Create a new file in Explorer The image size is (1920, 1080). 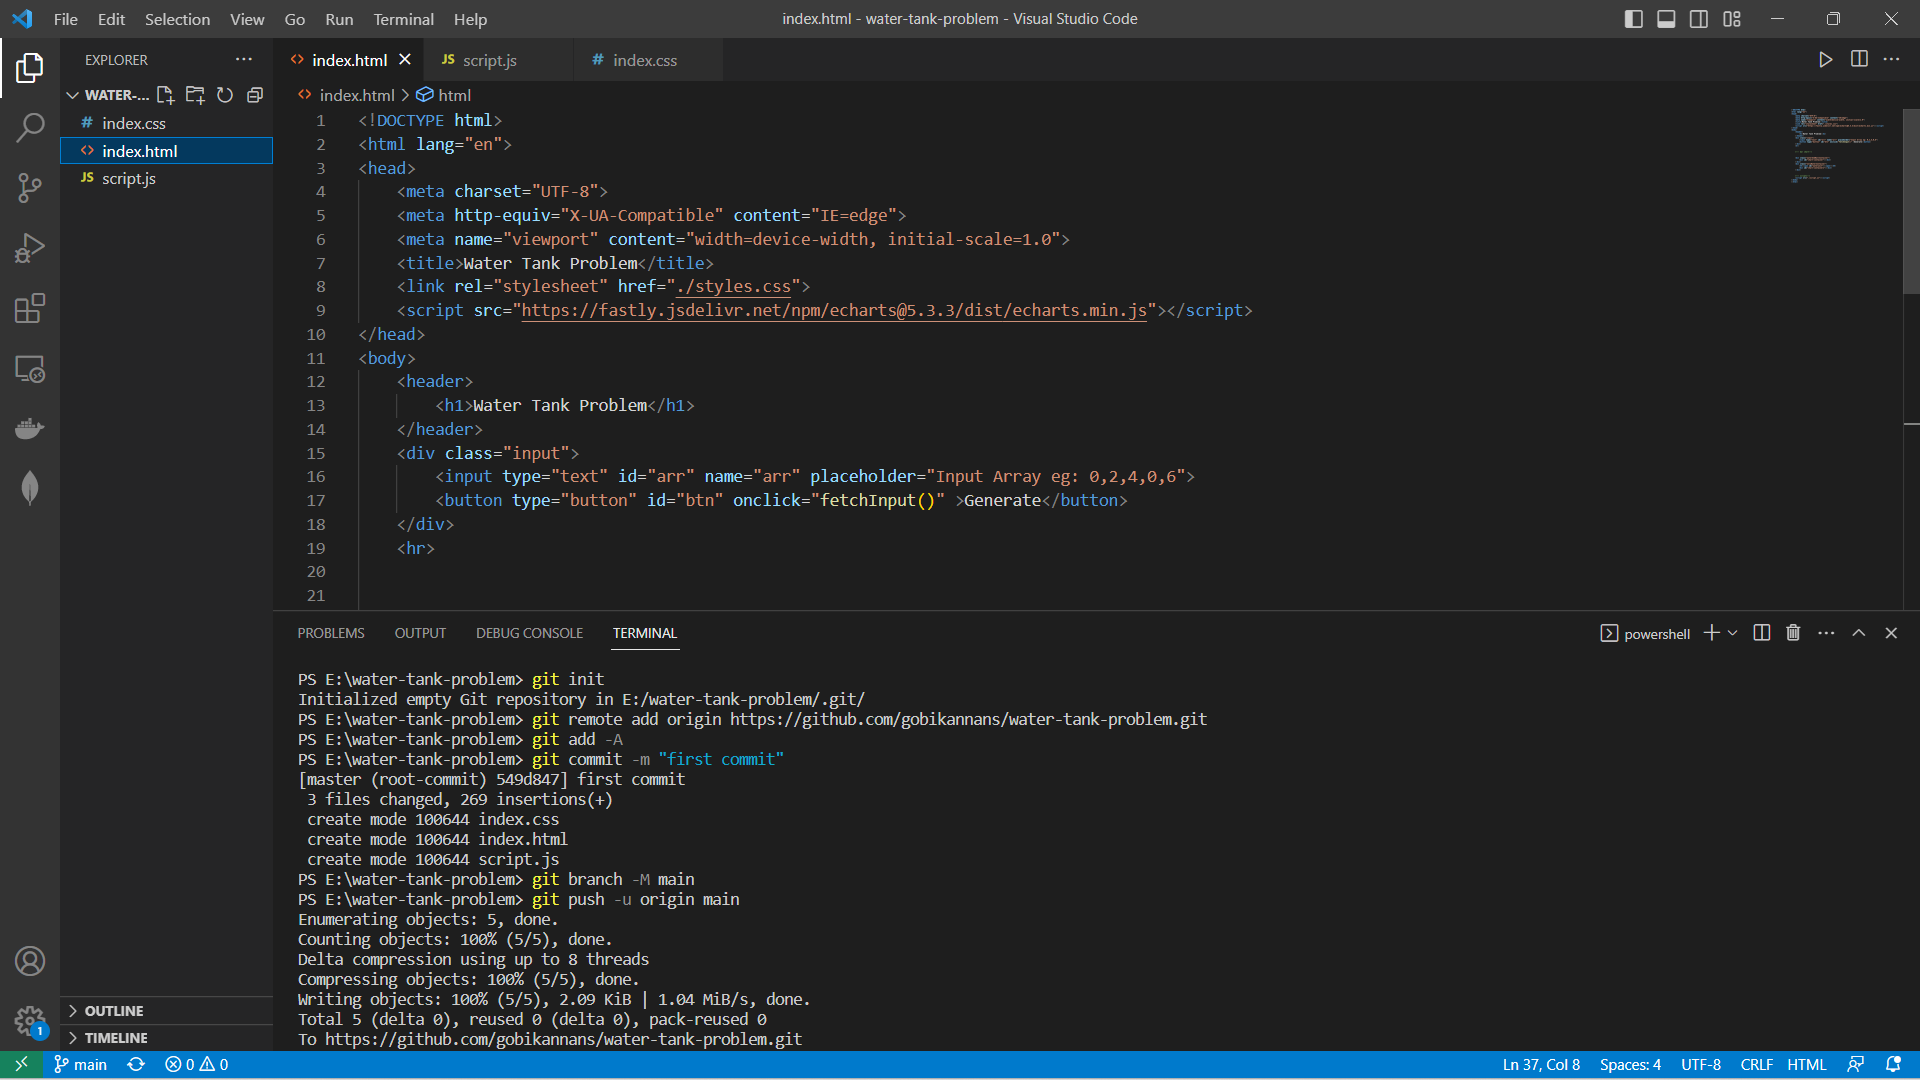click(x=166, y=95)
